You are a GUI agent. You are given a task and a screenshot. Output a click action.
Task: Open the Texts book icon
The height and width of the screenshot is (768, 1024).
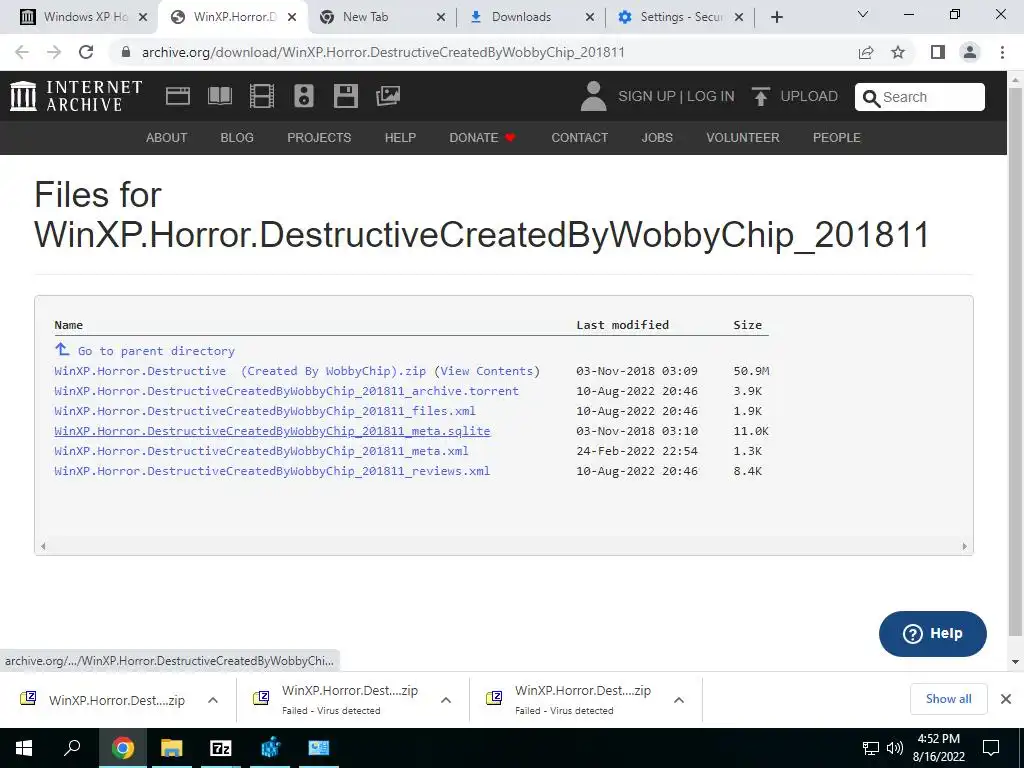(219, 96)
